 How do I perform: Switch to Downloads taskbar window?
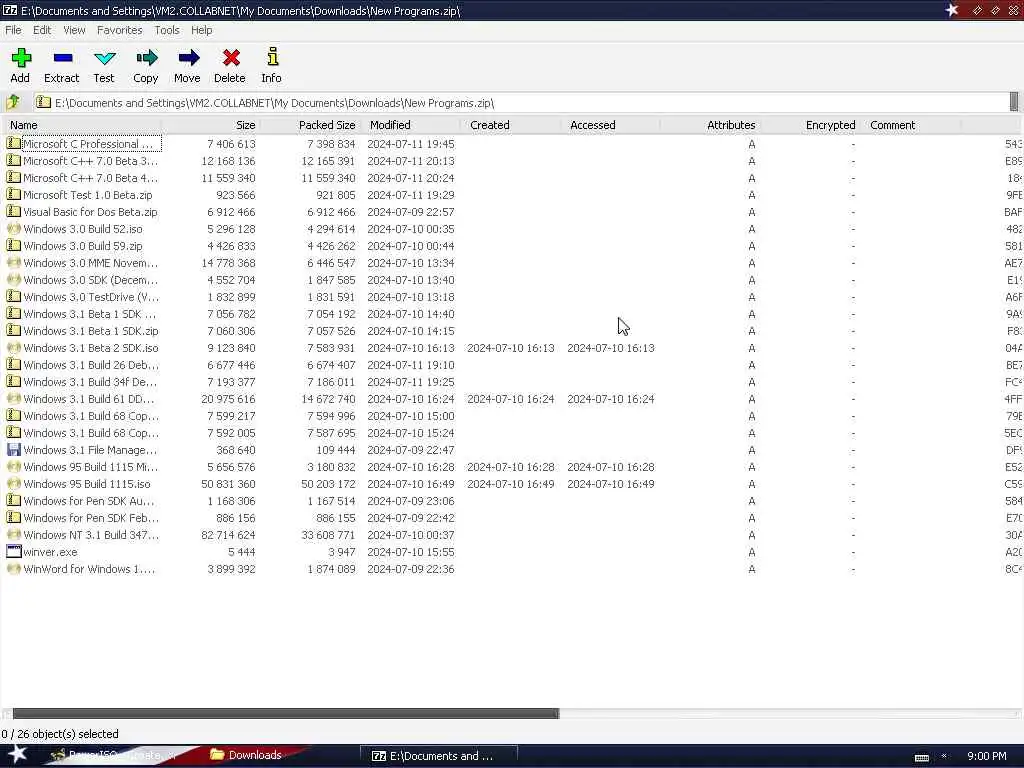point(256,755)
